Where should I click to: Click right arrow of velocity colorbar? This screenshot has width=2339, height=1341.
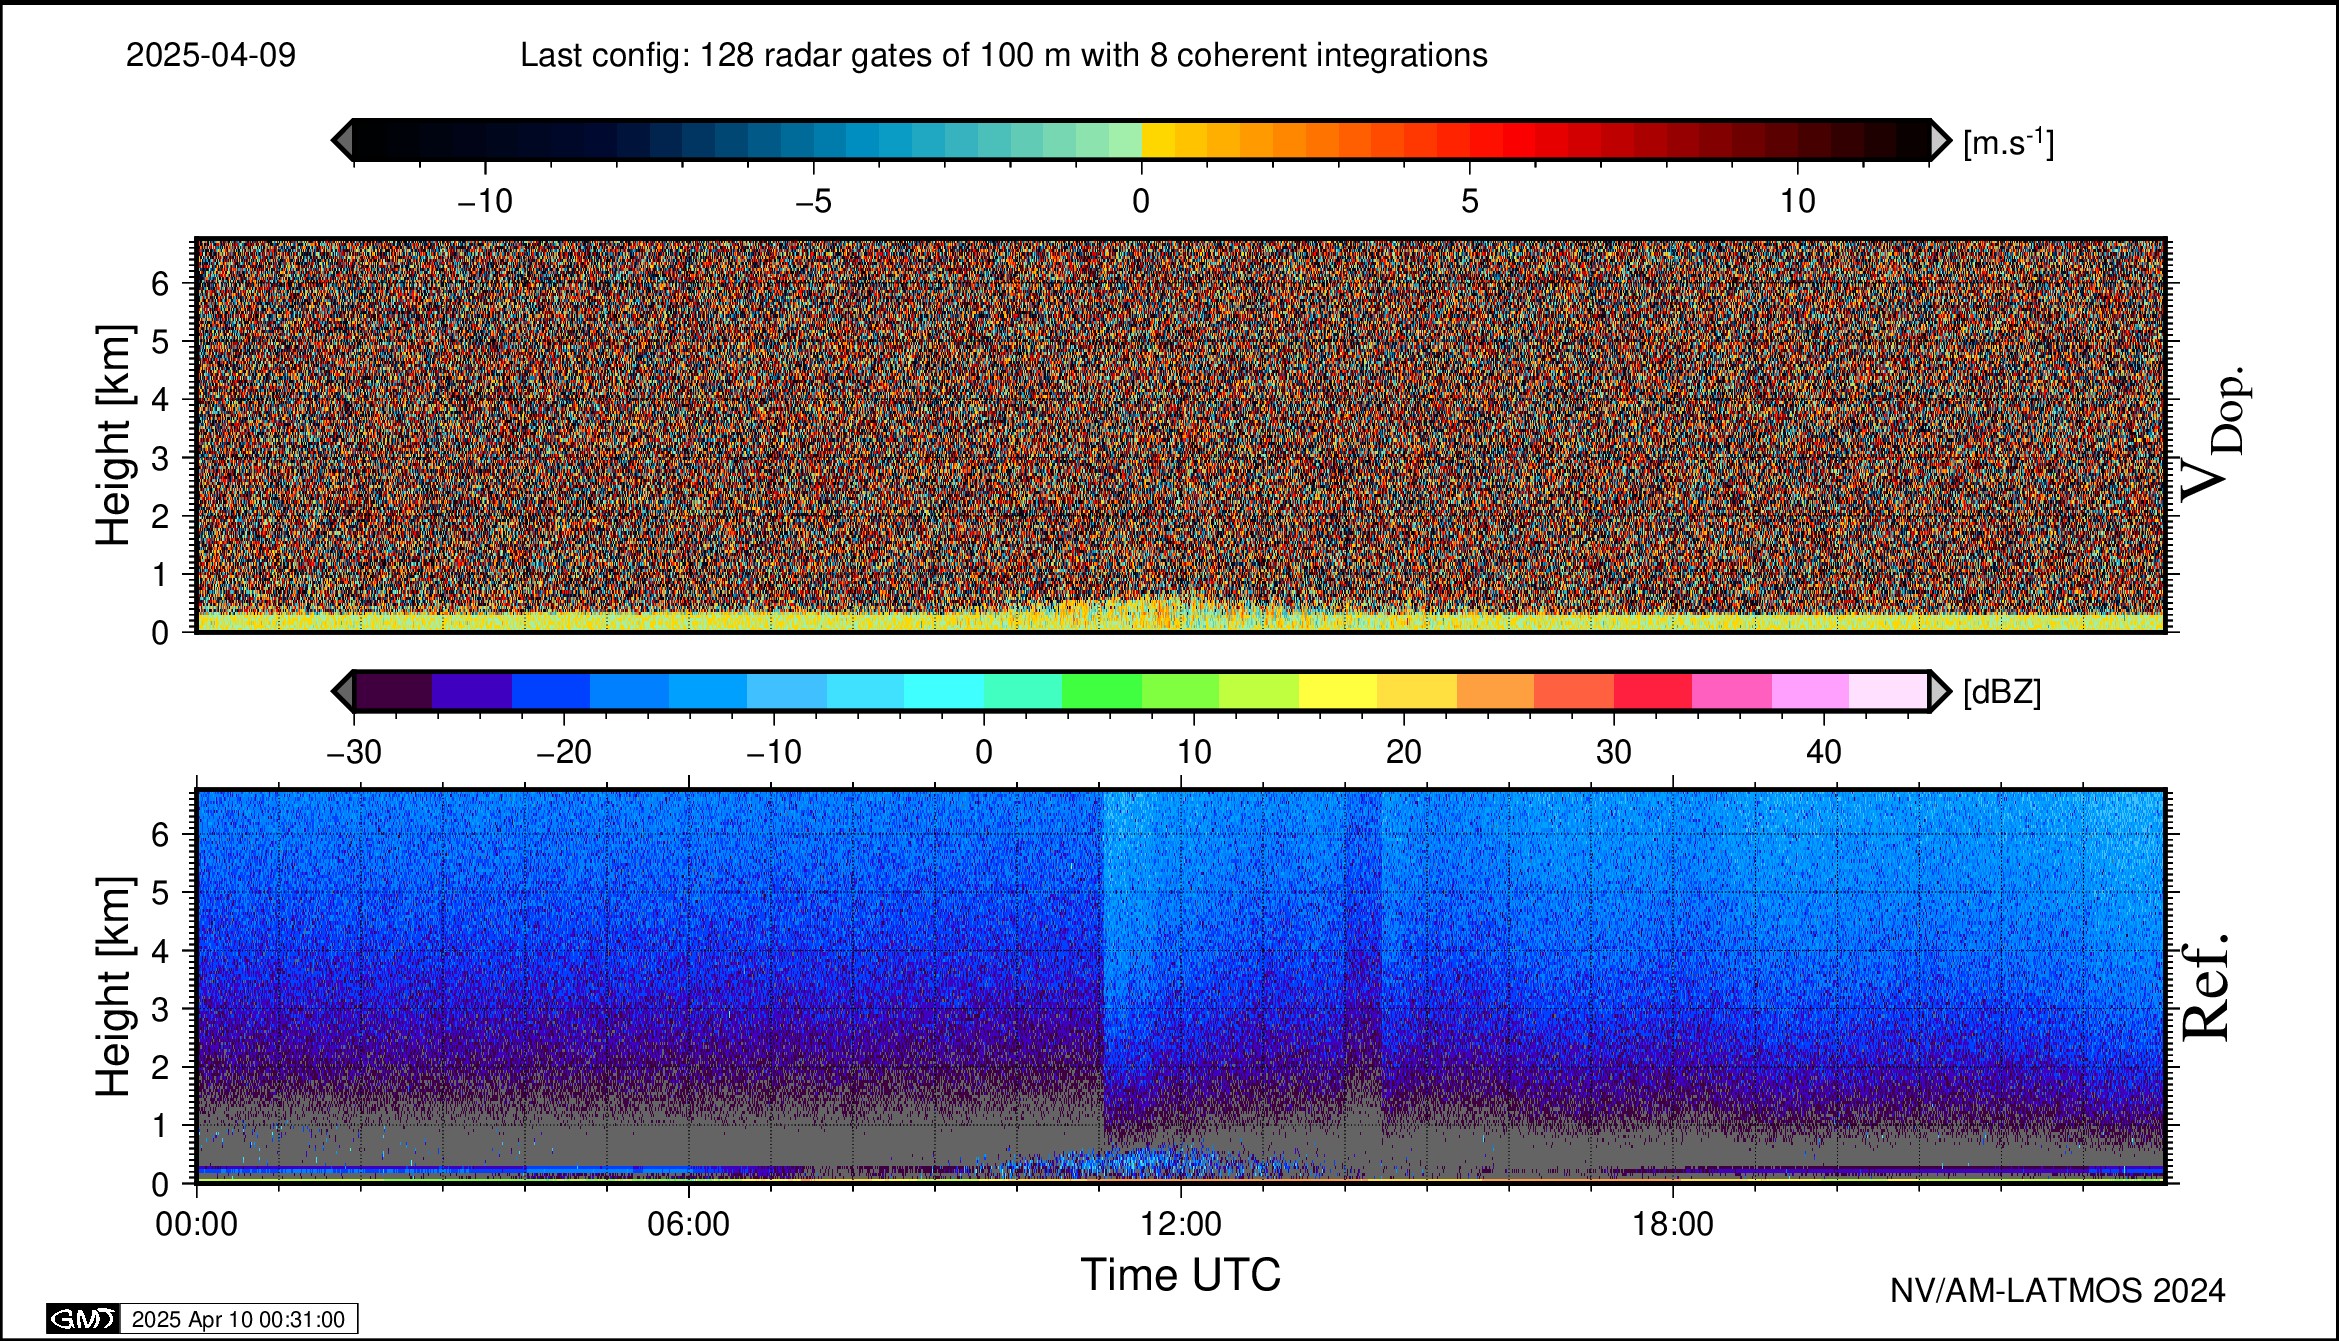click(x=1940, y=140)
